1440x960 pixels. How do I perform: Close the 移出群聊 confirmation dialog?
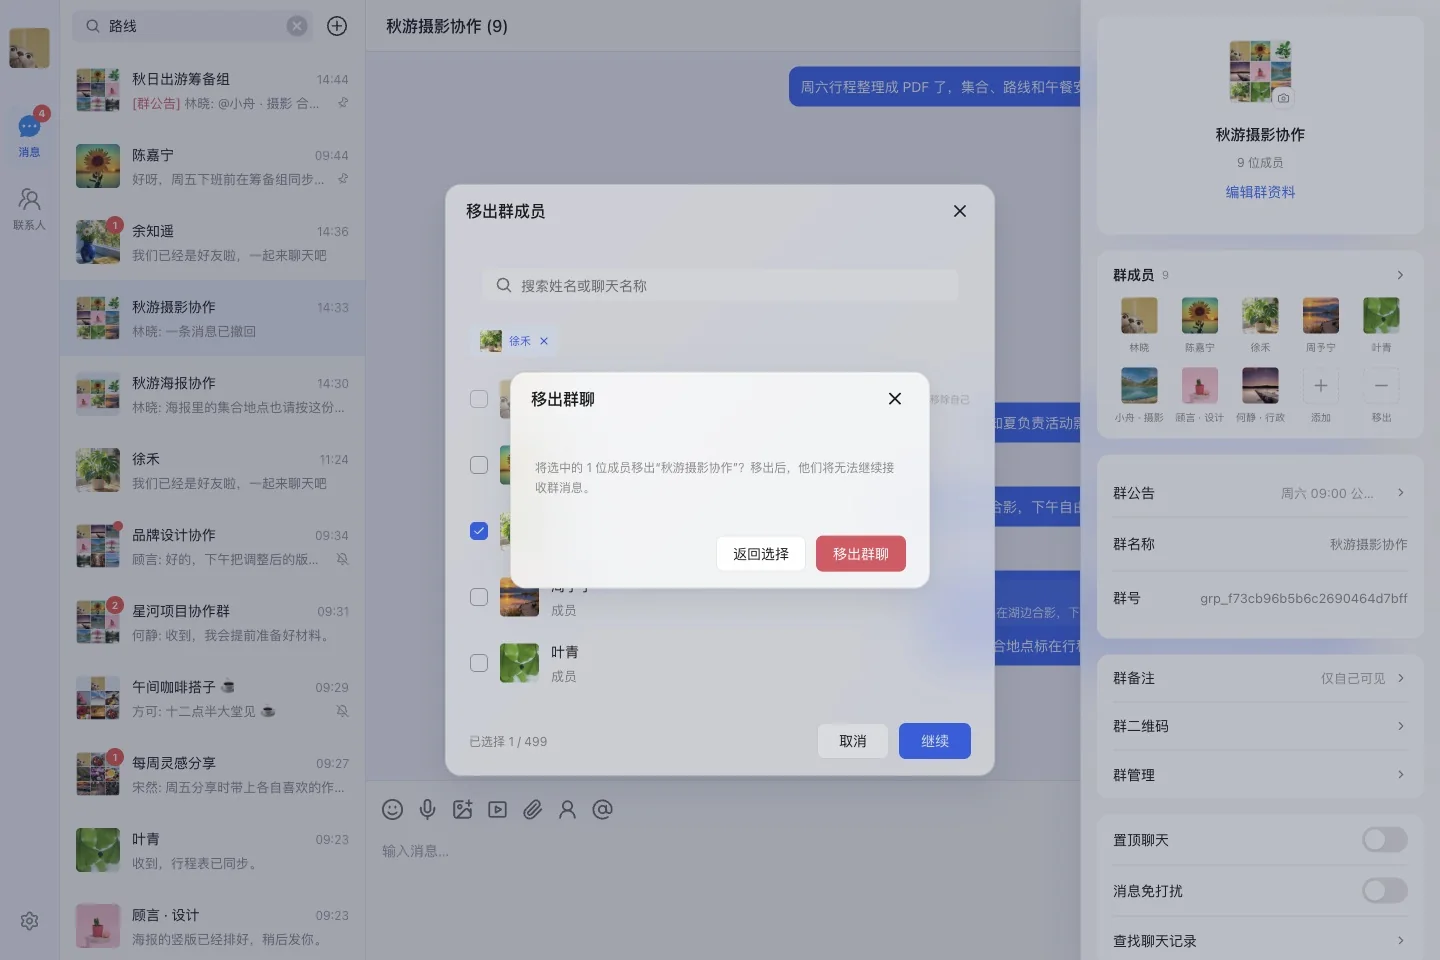click(895, 399)
